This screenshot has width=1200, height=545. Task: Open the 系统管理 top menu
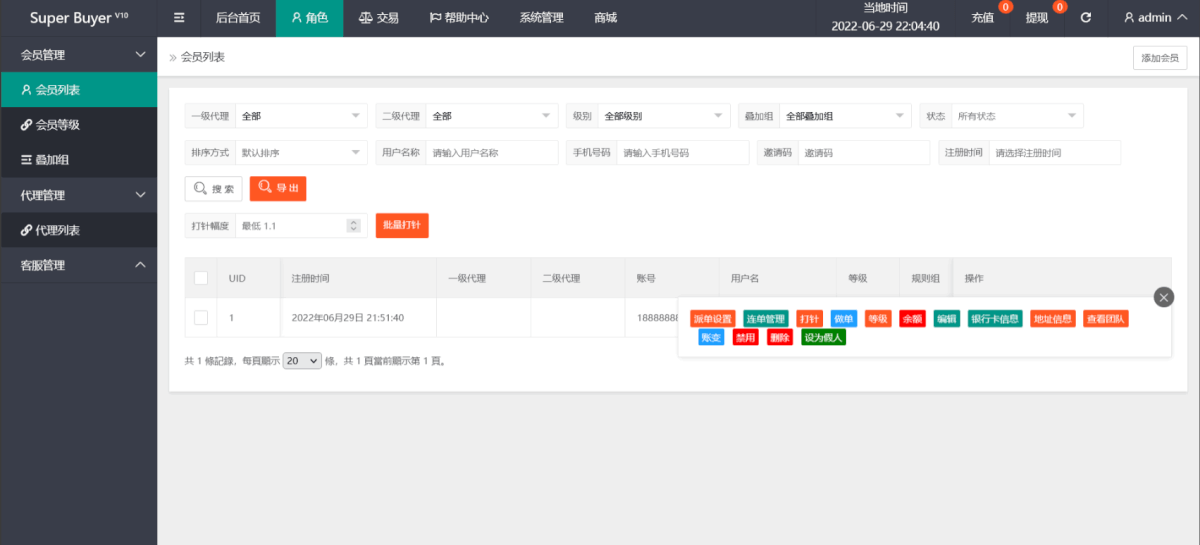pyautogui.click(x=541, y=18)
